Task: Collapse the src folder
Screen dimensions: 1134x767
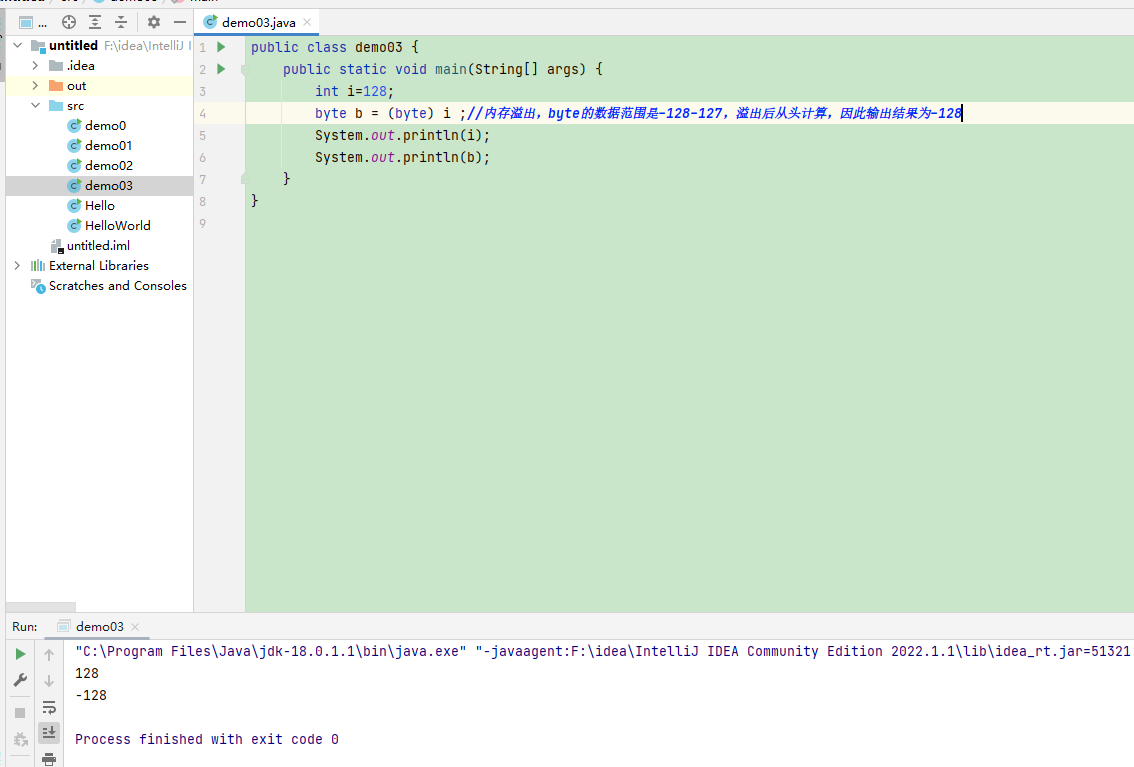Action: point(35,106)
